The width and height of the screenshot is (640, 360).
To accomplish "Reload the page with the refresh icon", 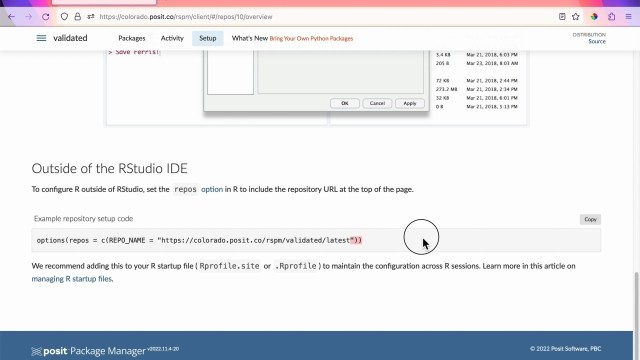I will 46,17.
